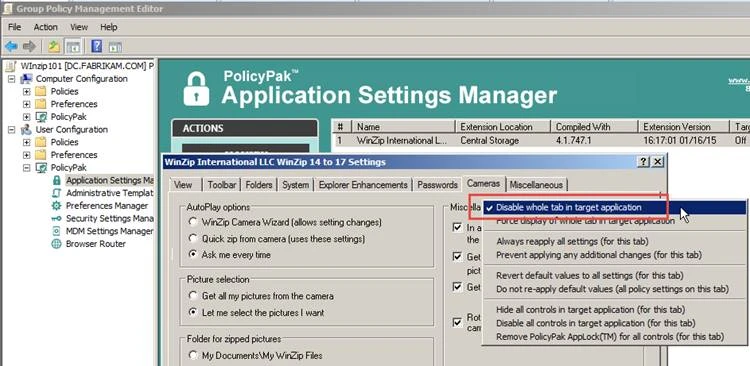
Task: Choose Prevent applying any additional changes
Action: pos(615,255)
